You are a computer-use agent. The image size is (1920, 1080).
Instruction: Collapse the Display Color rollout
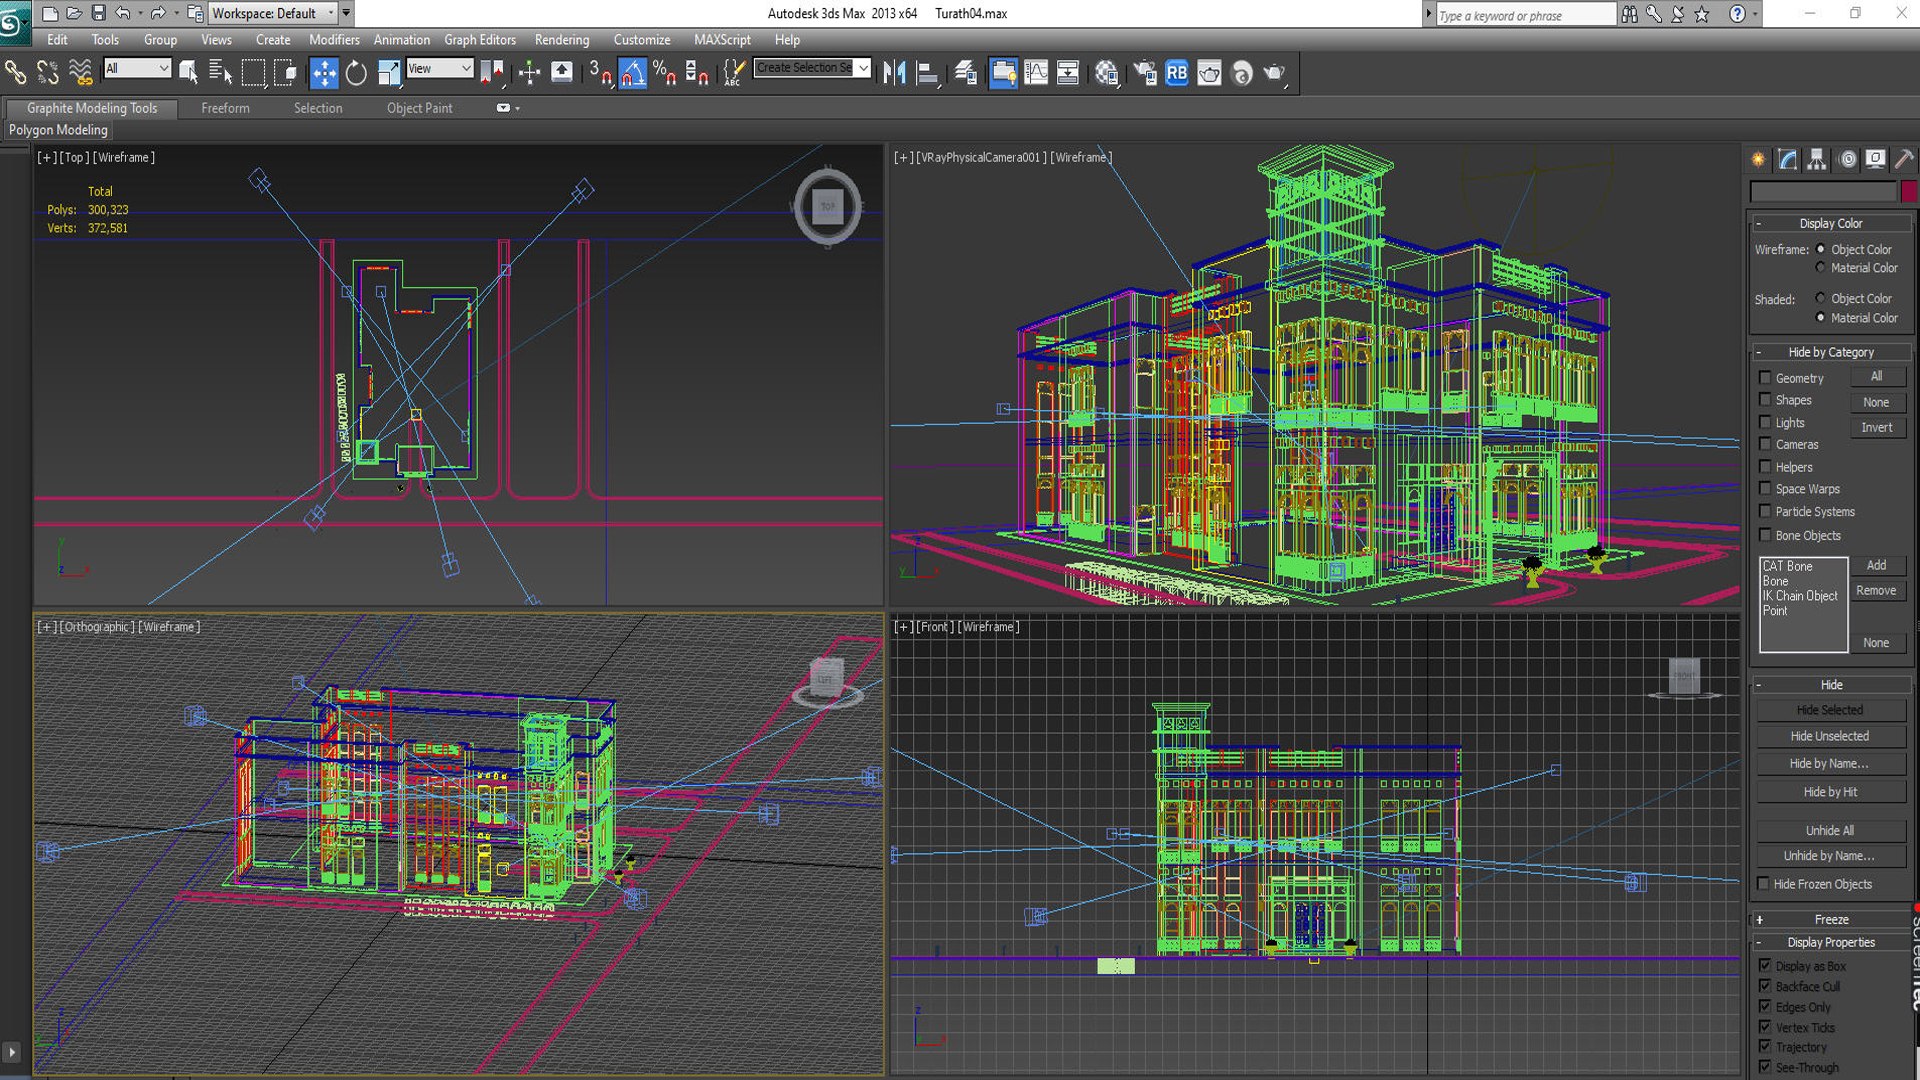pos(1830,223)
